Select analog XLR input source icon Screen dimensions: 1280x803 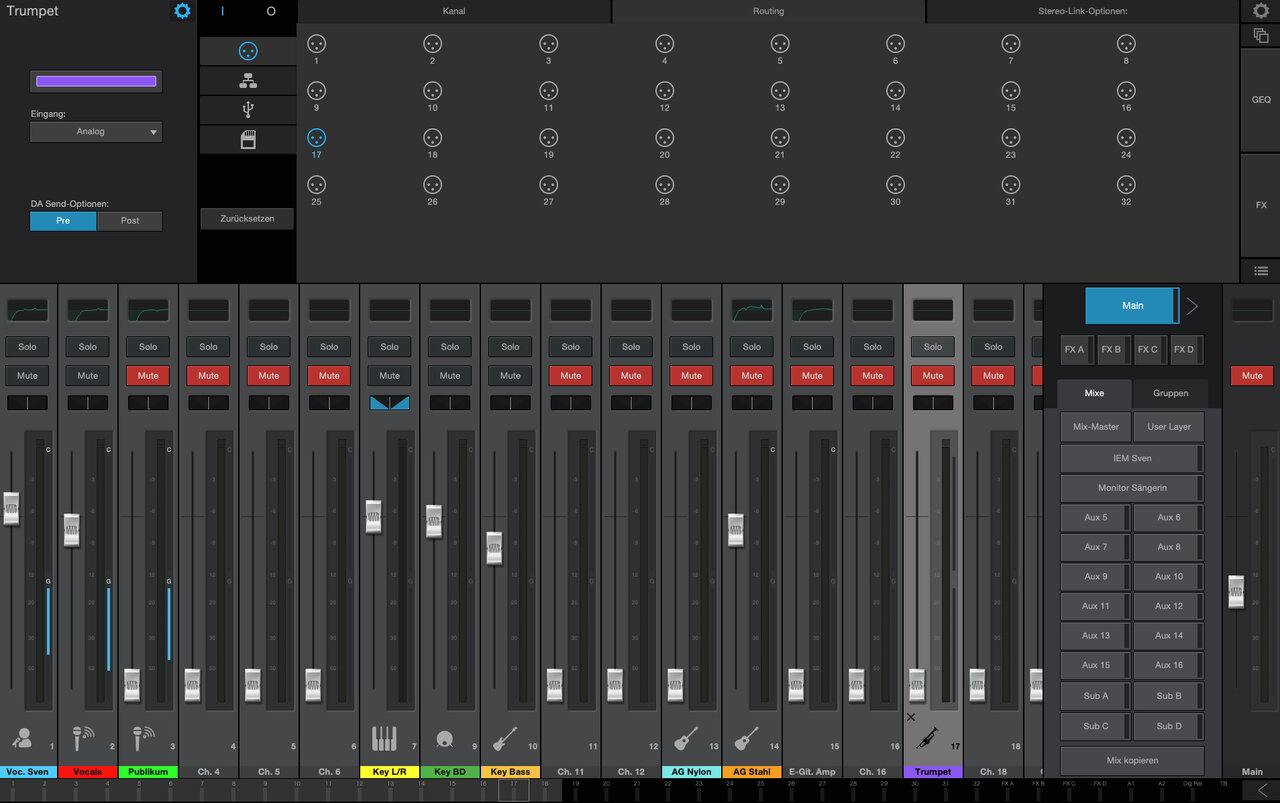(248, 51)
